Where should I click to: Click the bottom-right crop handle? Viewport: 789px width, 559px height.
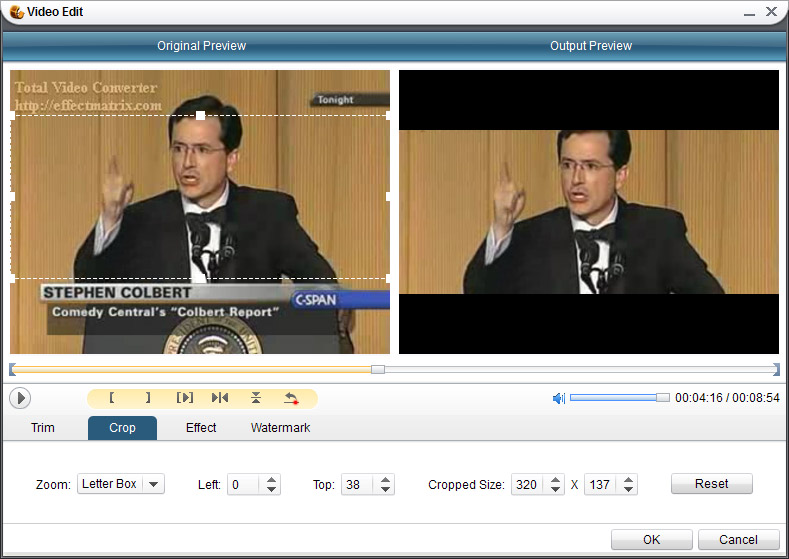point(388,278)
